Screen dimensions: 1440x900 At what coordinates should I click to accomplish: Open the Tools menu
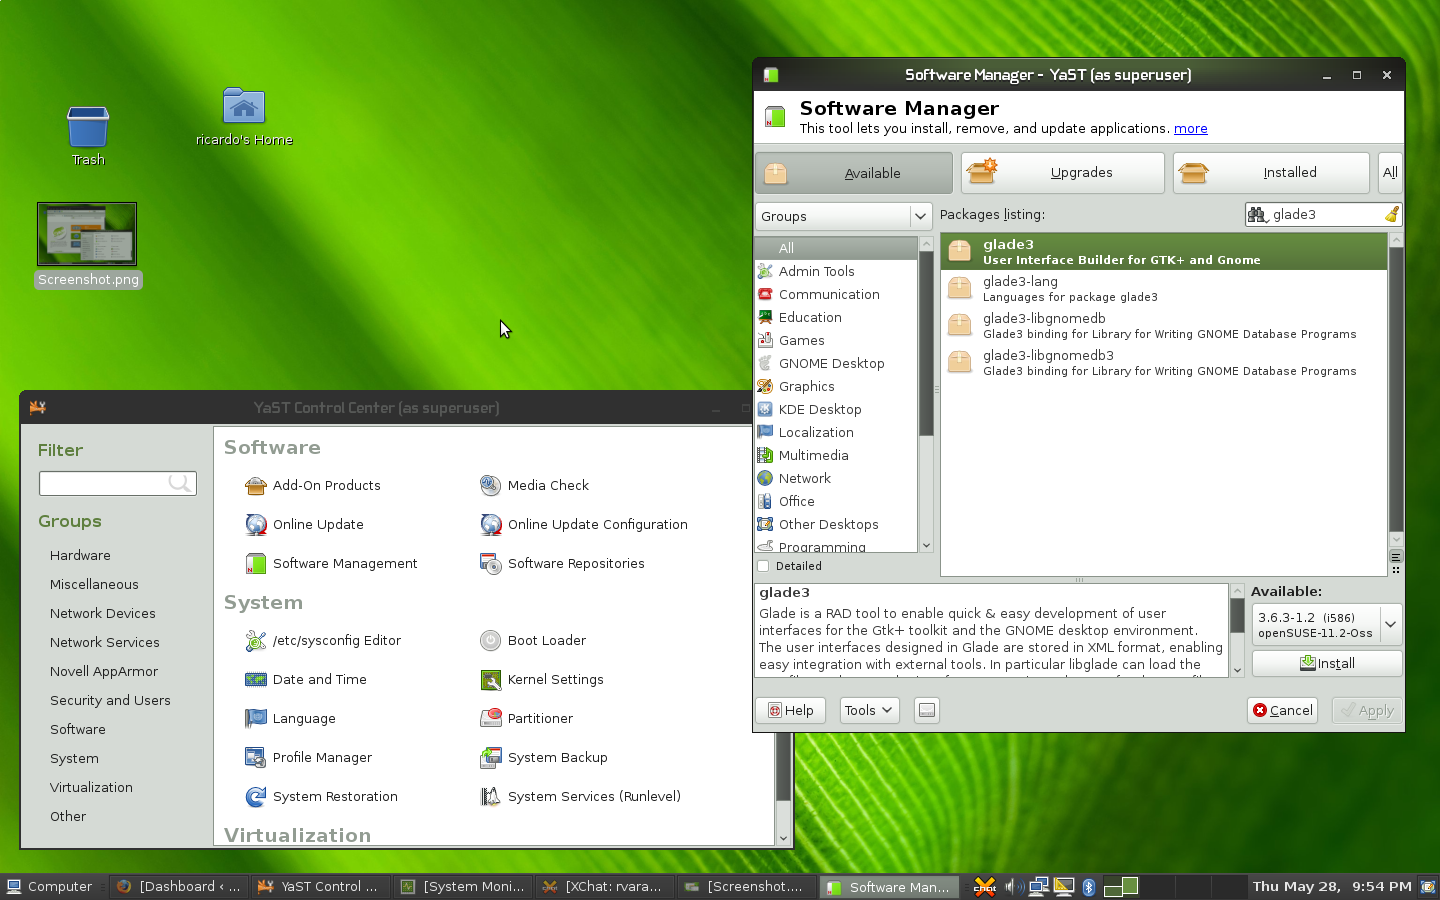pos(868,710)
